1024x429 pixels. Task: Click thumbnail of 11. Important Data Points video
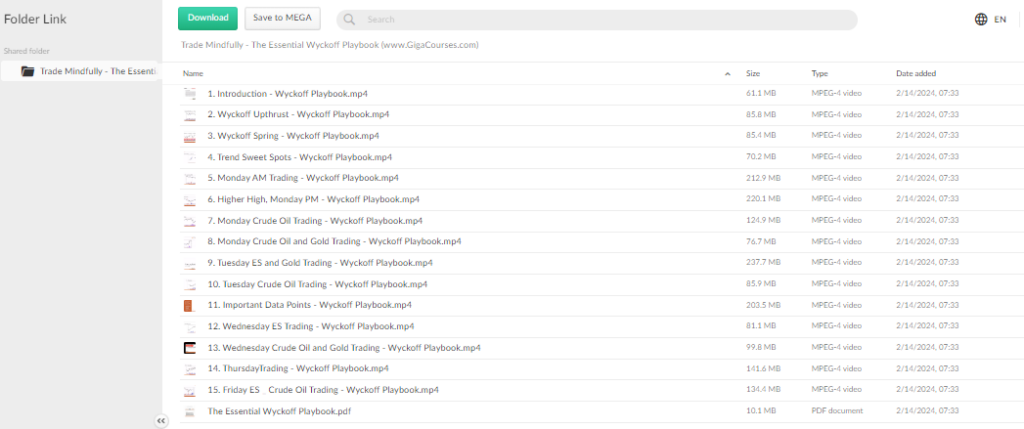(x=190, y=305)
